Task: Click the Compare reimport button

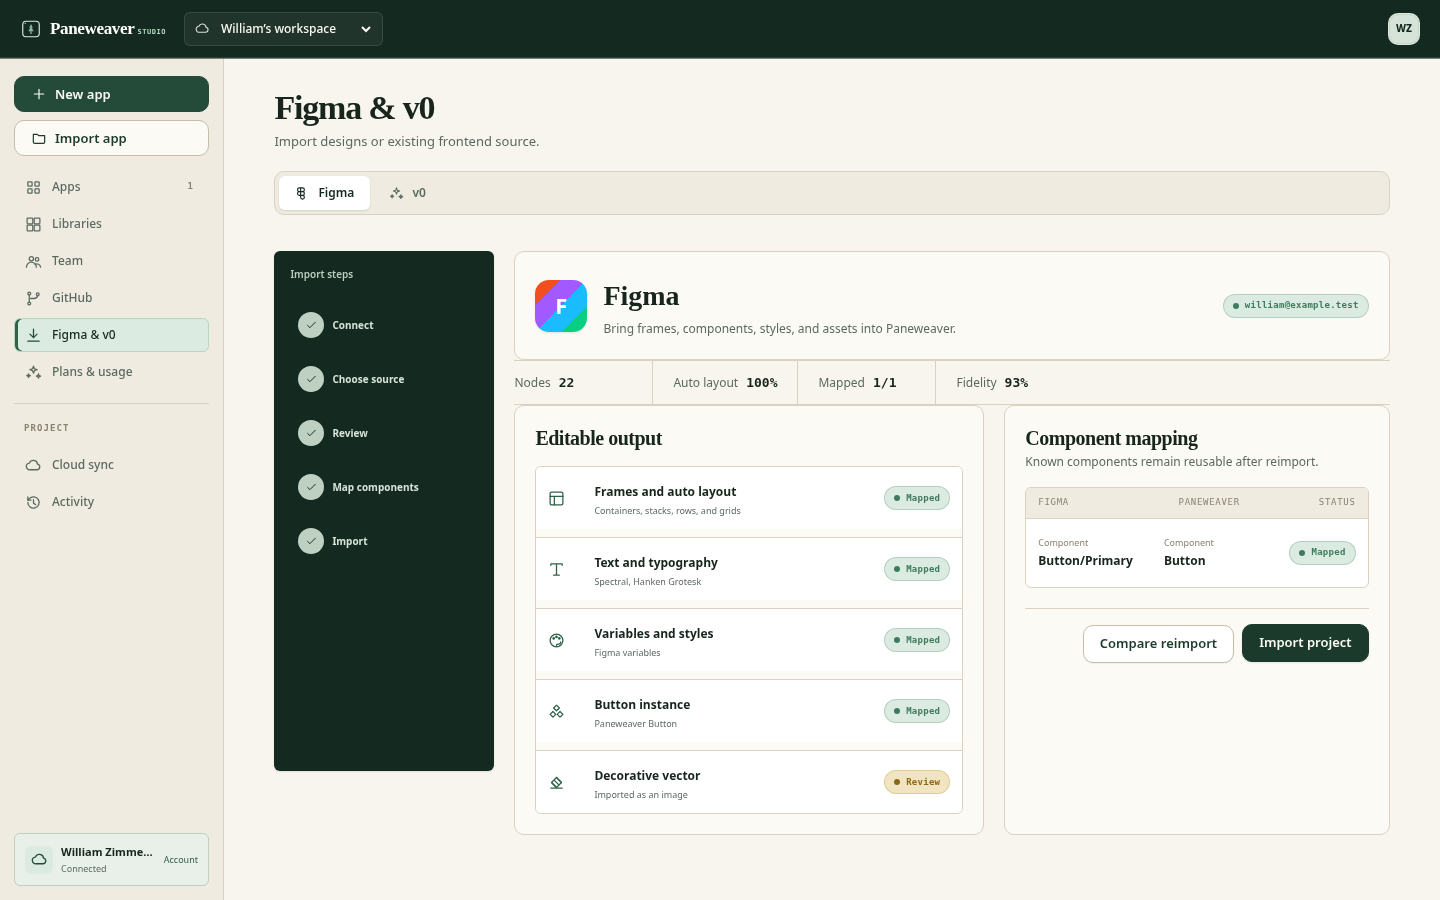Action: (x=1158, y=643)
